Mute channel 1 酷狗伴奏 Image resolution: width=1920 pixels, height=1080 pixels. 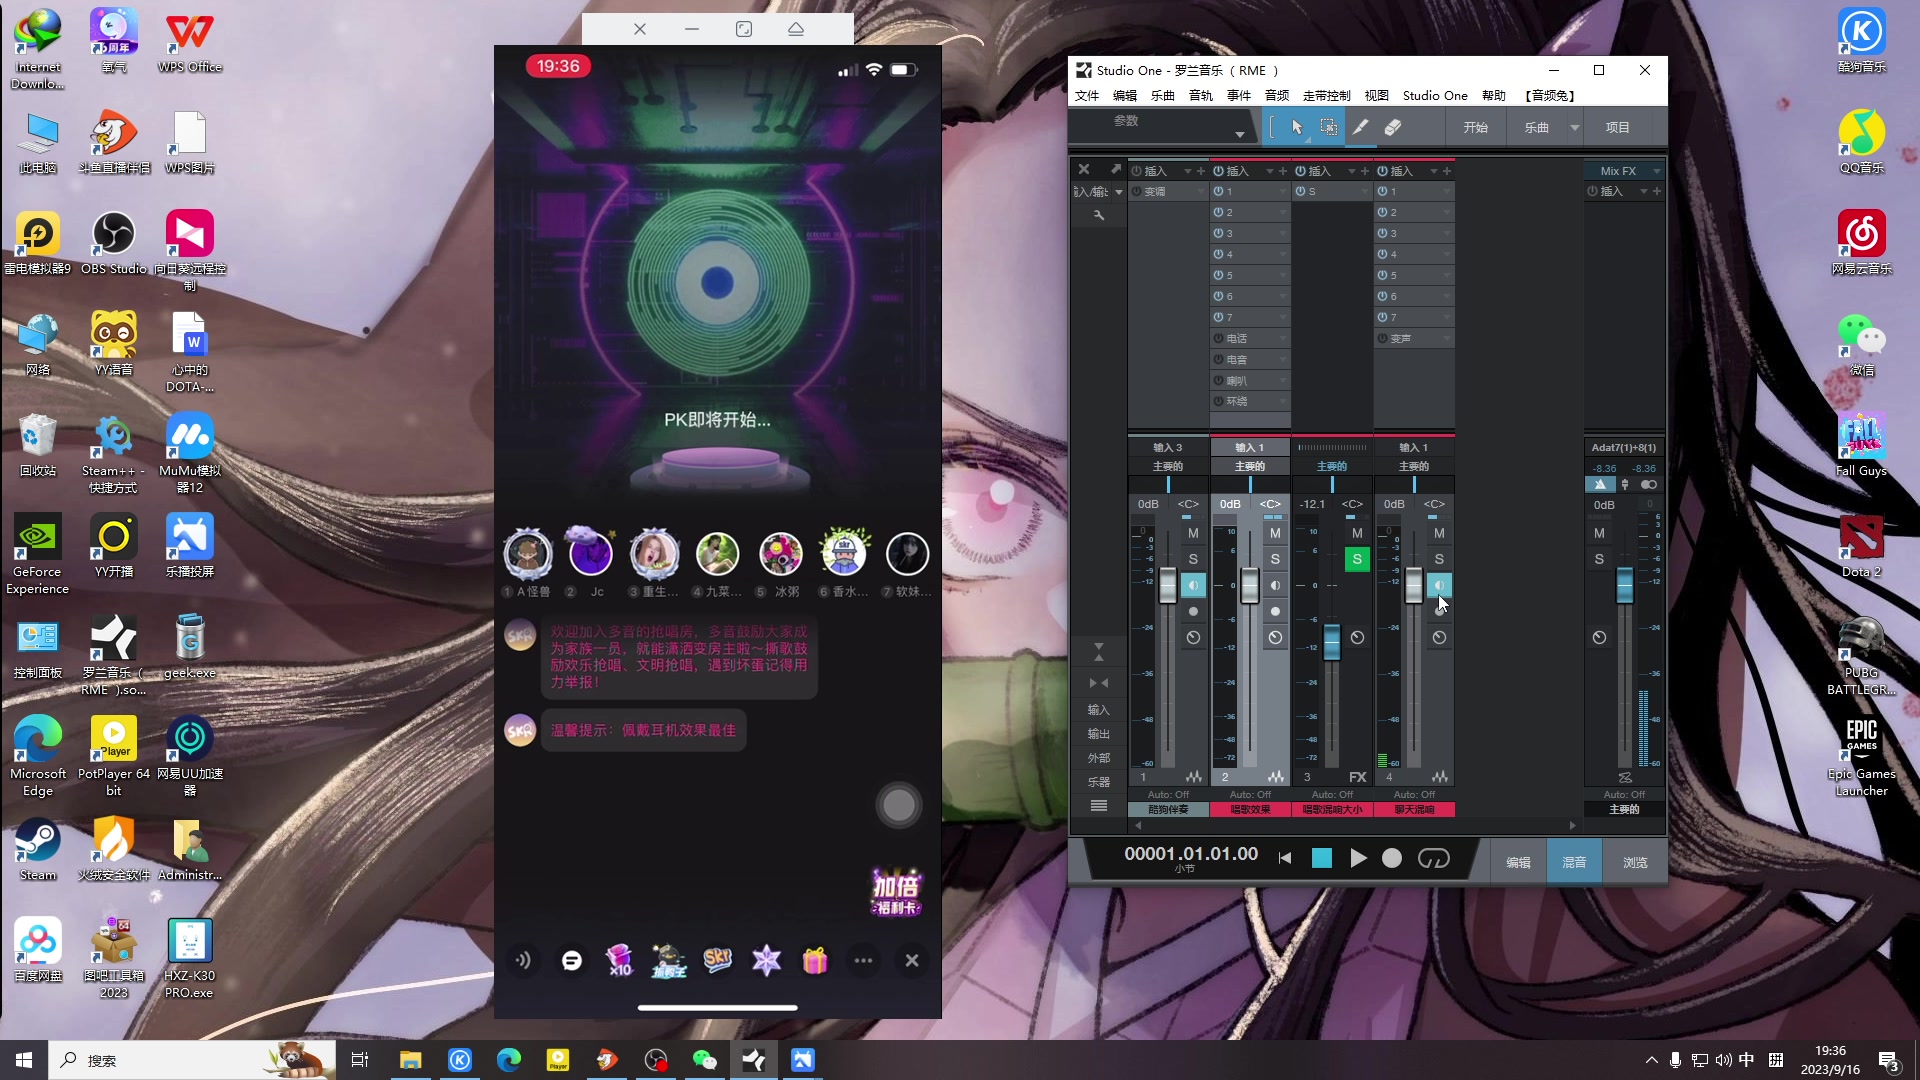pos(1193,533)
